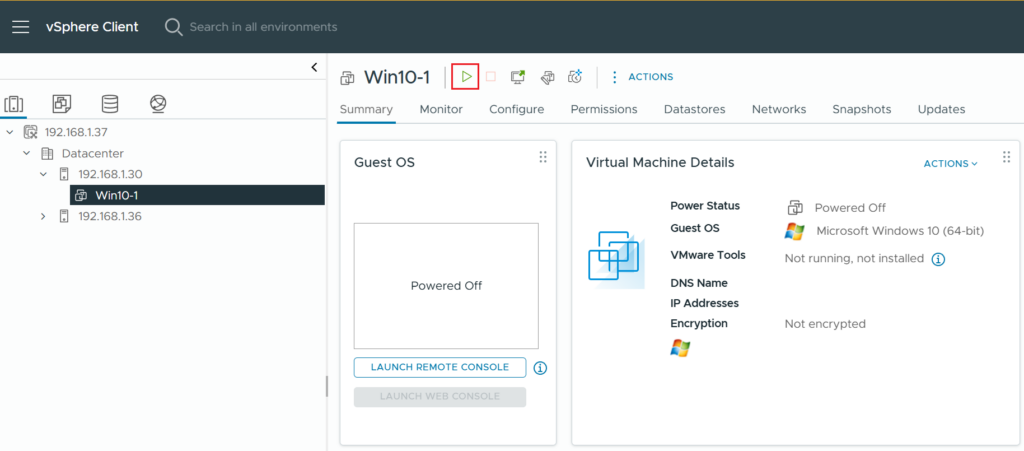Open the Datastores tab
This screenshot has height=451, width=1024.
tap(694, 110)
